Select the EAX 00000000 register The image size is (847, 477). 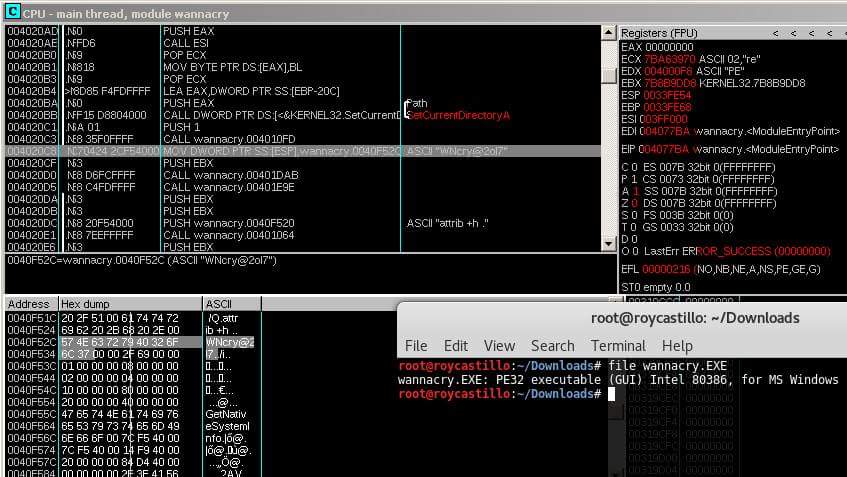[x=657, y=47]
